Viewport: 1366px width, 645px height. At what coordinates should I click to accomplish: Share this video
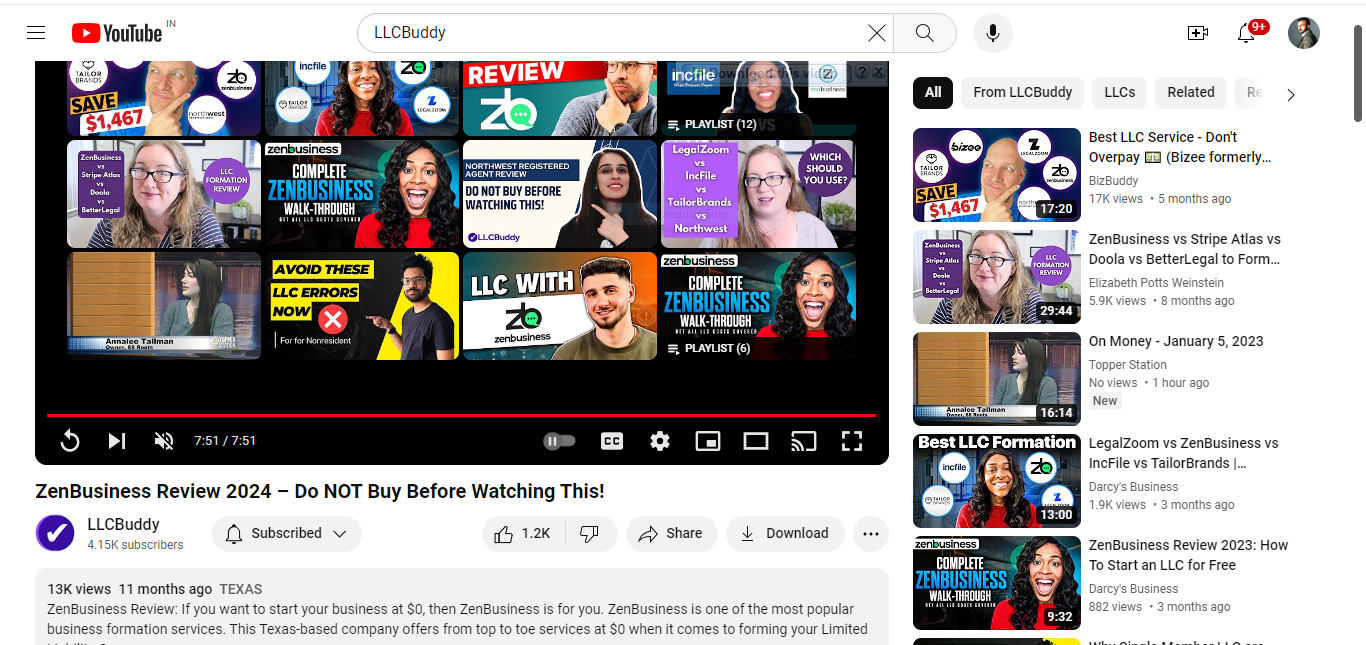coord(671,534)
